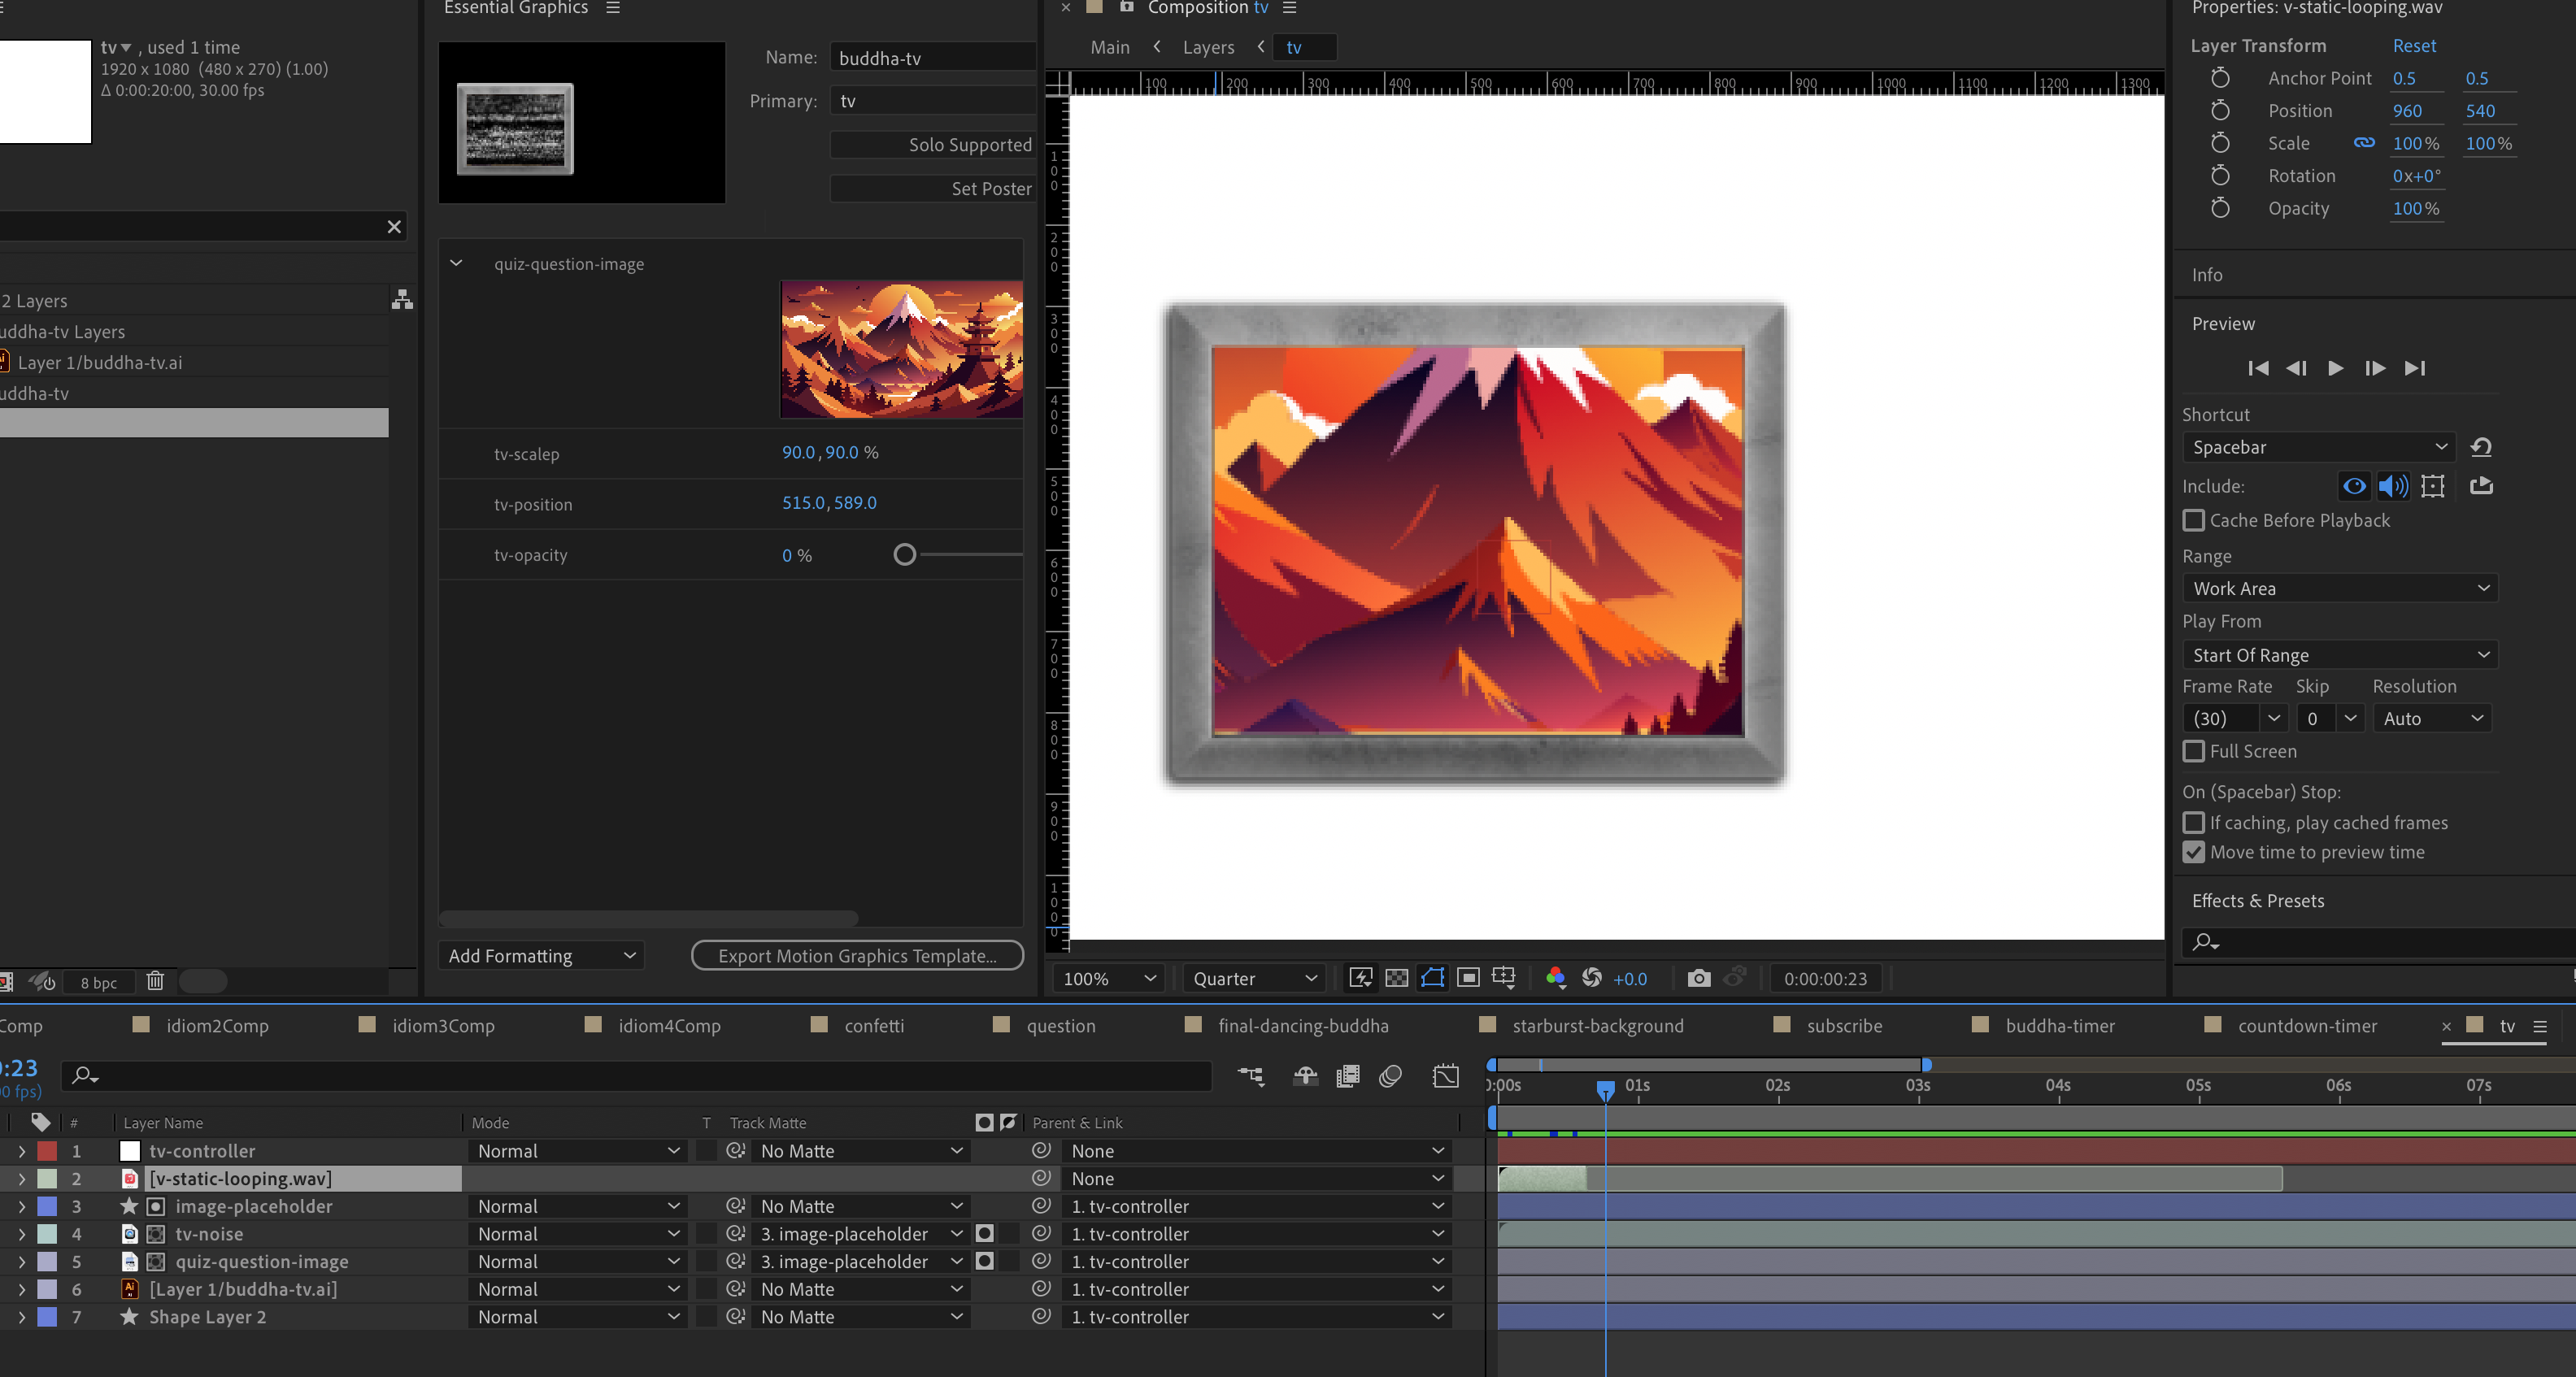
Task: Switch to the buddha-timer timeline tab
Action: tap(2059, 1025)
